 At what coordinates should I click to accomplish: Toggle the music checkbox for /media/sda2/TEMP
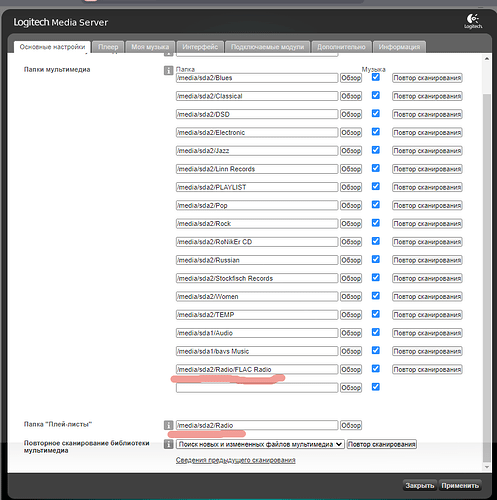click(376, 314)
